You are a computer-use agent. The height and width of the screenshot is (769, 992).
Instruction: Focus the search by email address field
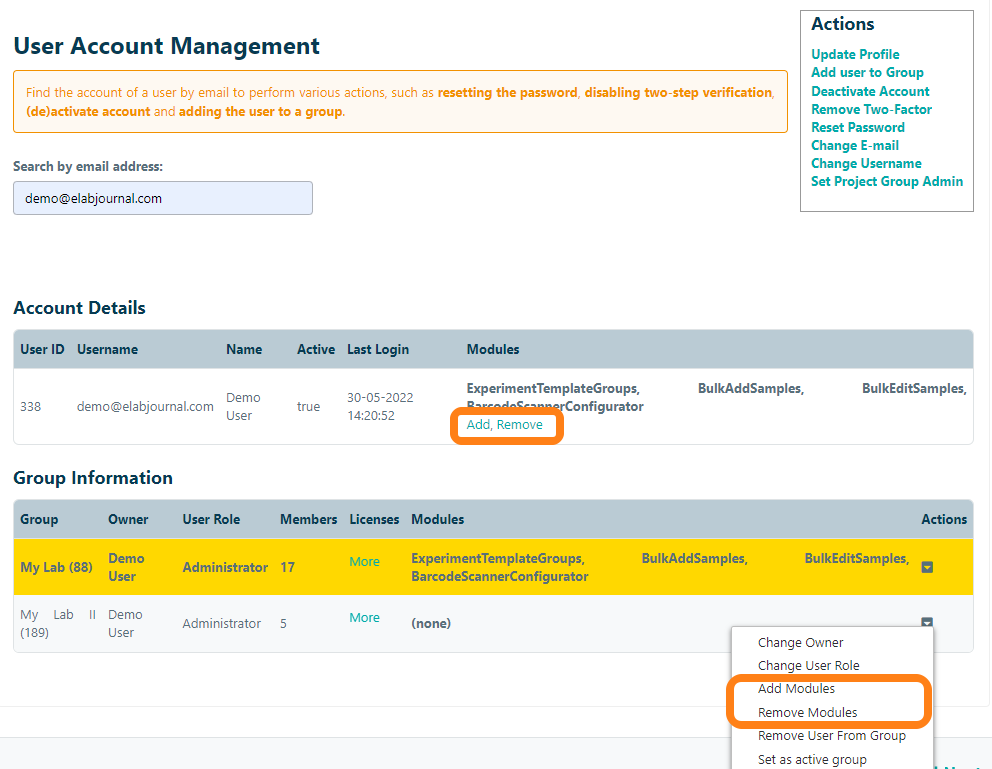163,198
